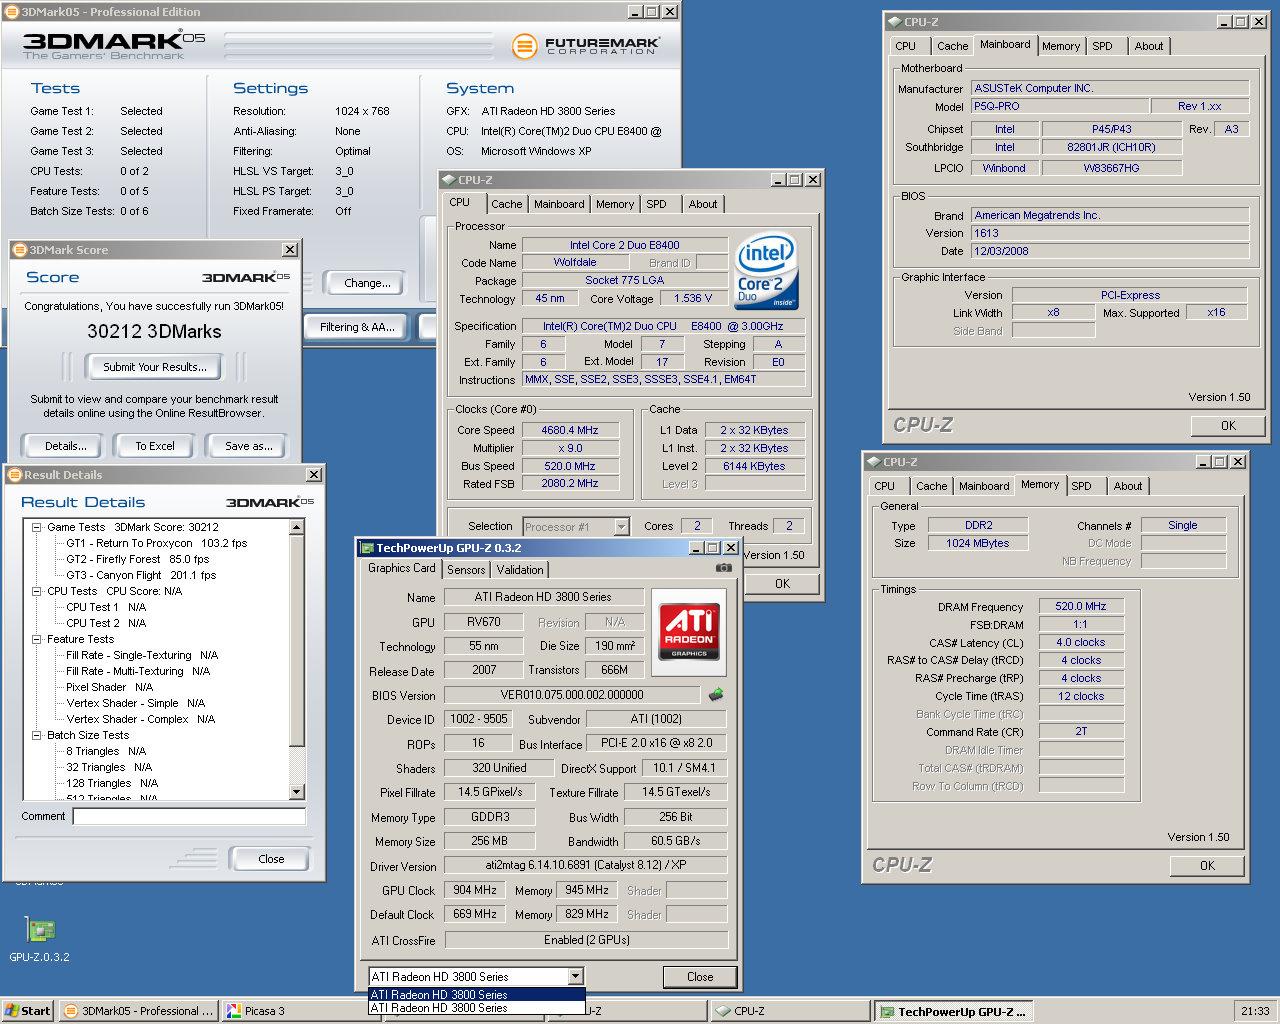Open SPD tab in center CPU-Z window
1280x1024 pixels.
tap(656, 204)
